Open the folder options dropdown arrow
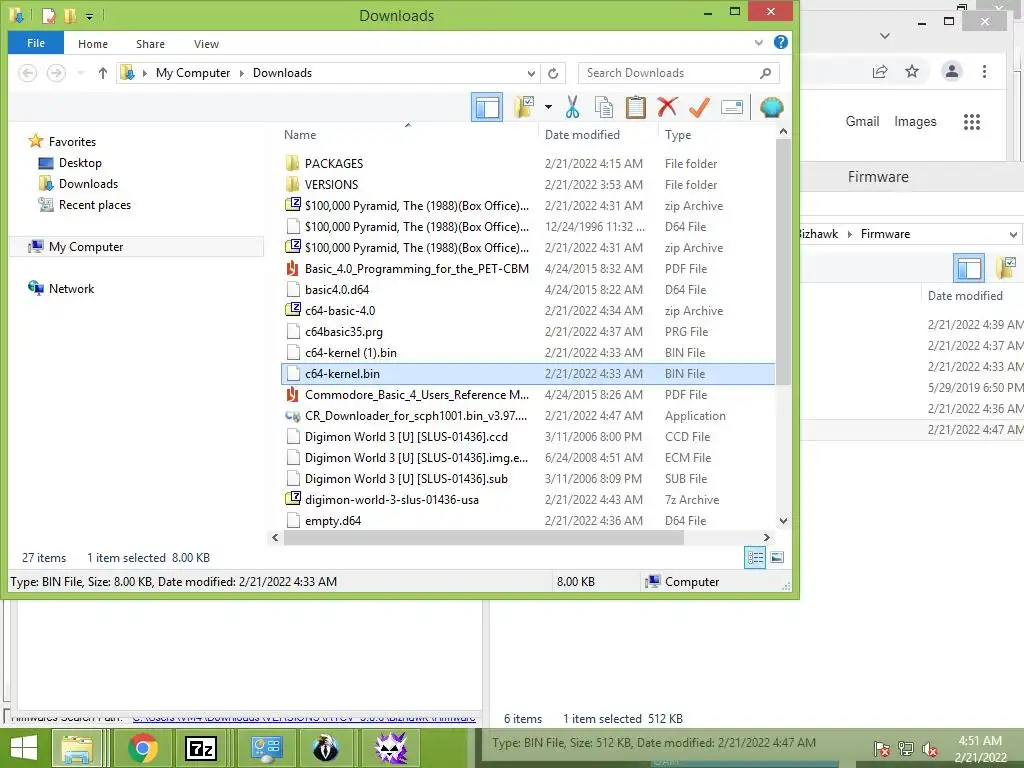Viewport: 1024px width, 768px height. [548, 107]
